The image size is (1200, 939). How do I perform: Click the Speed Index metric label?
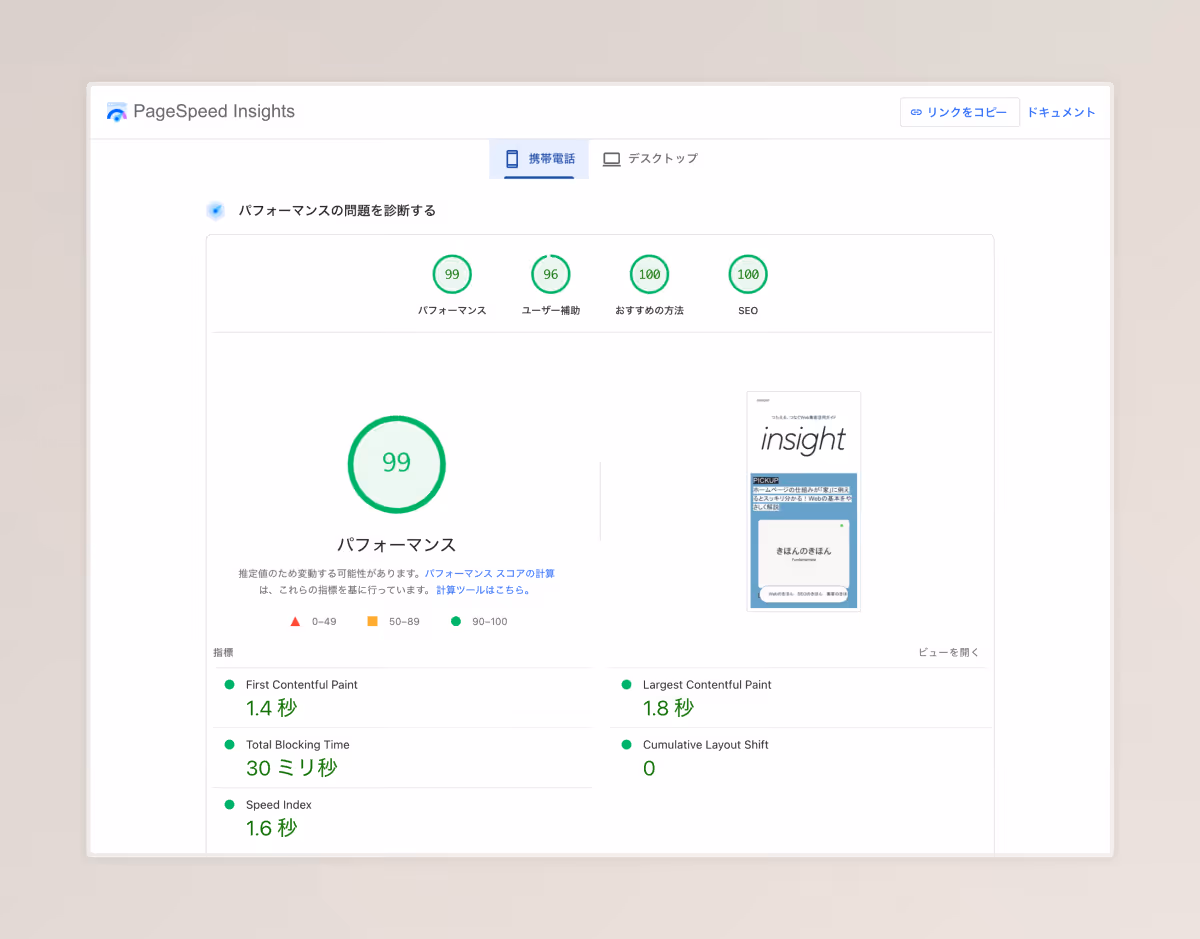(278, 805)
